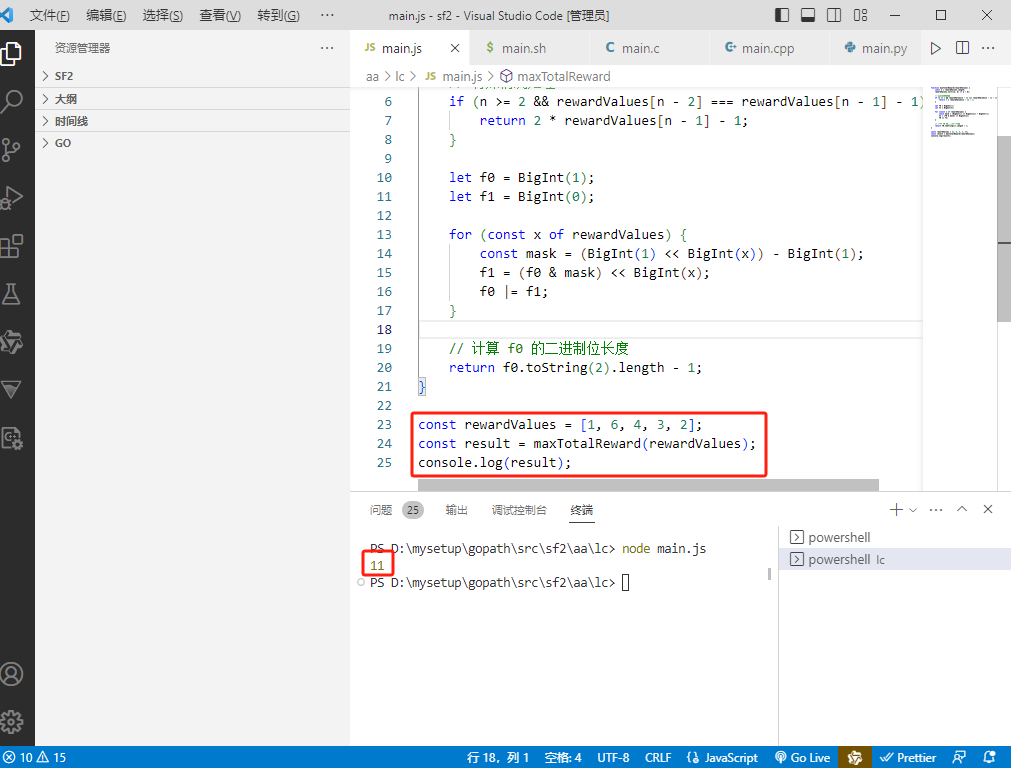Switch to the 调试控制台 debug console tab
The image size is (1011, 768).
tap(519, 510)
